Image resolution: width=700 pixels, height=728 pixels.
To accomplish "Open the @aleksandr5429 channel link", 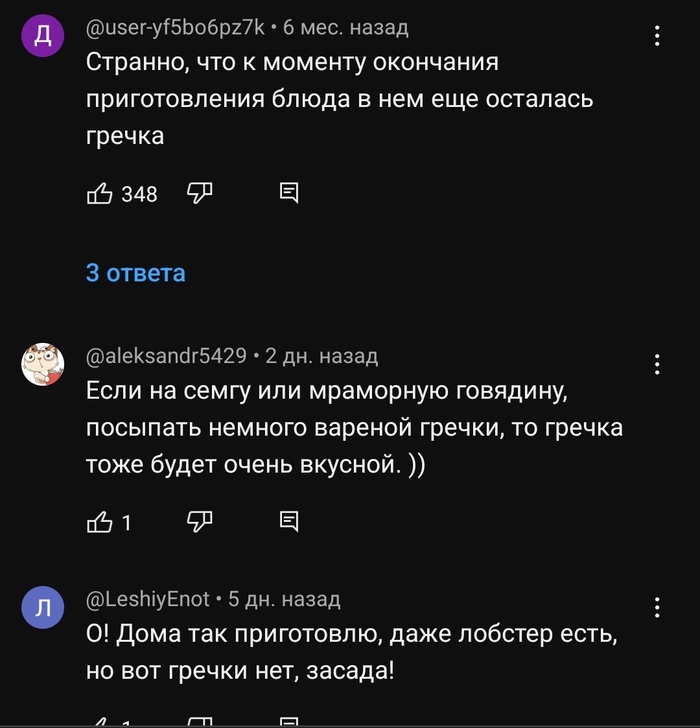I will (x=166, y=355).
